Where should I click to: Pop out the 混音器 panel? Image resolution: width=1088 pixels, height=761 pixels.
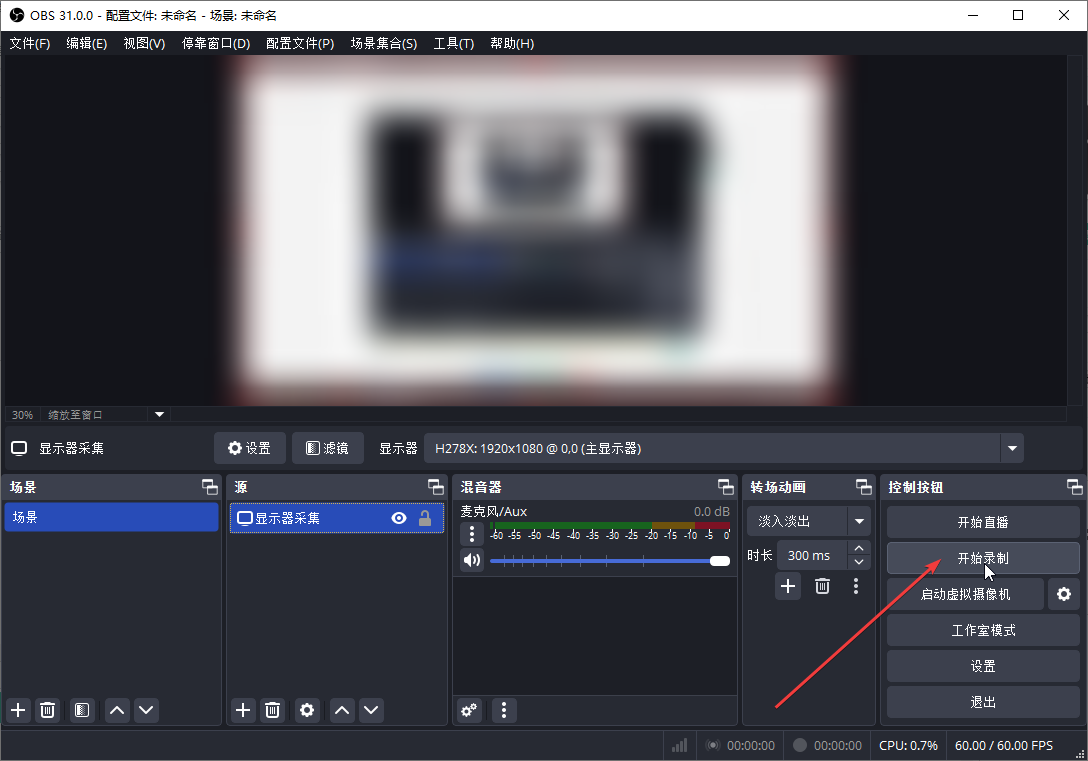(x=726, y=487)
